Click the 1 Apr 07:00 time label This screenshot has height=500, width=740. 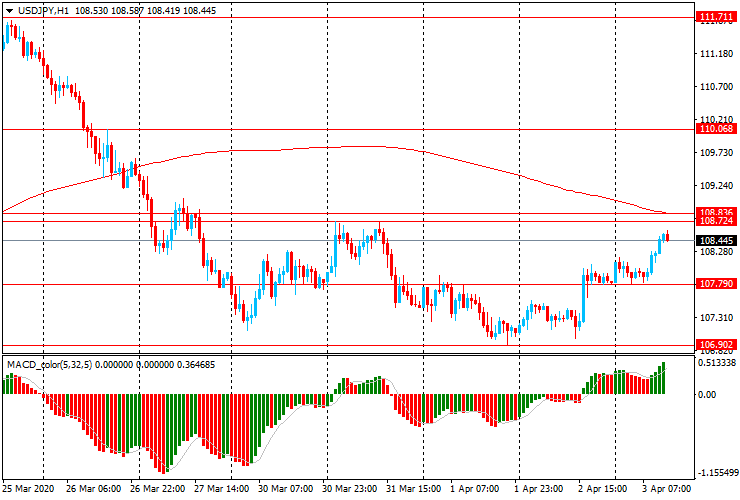pyautogui.click(x=474, y=489)
